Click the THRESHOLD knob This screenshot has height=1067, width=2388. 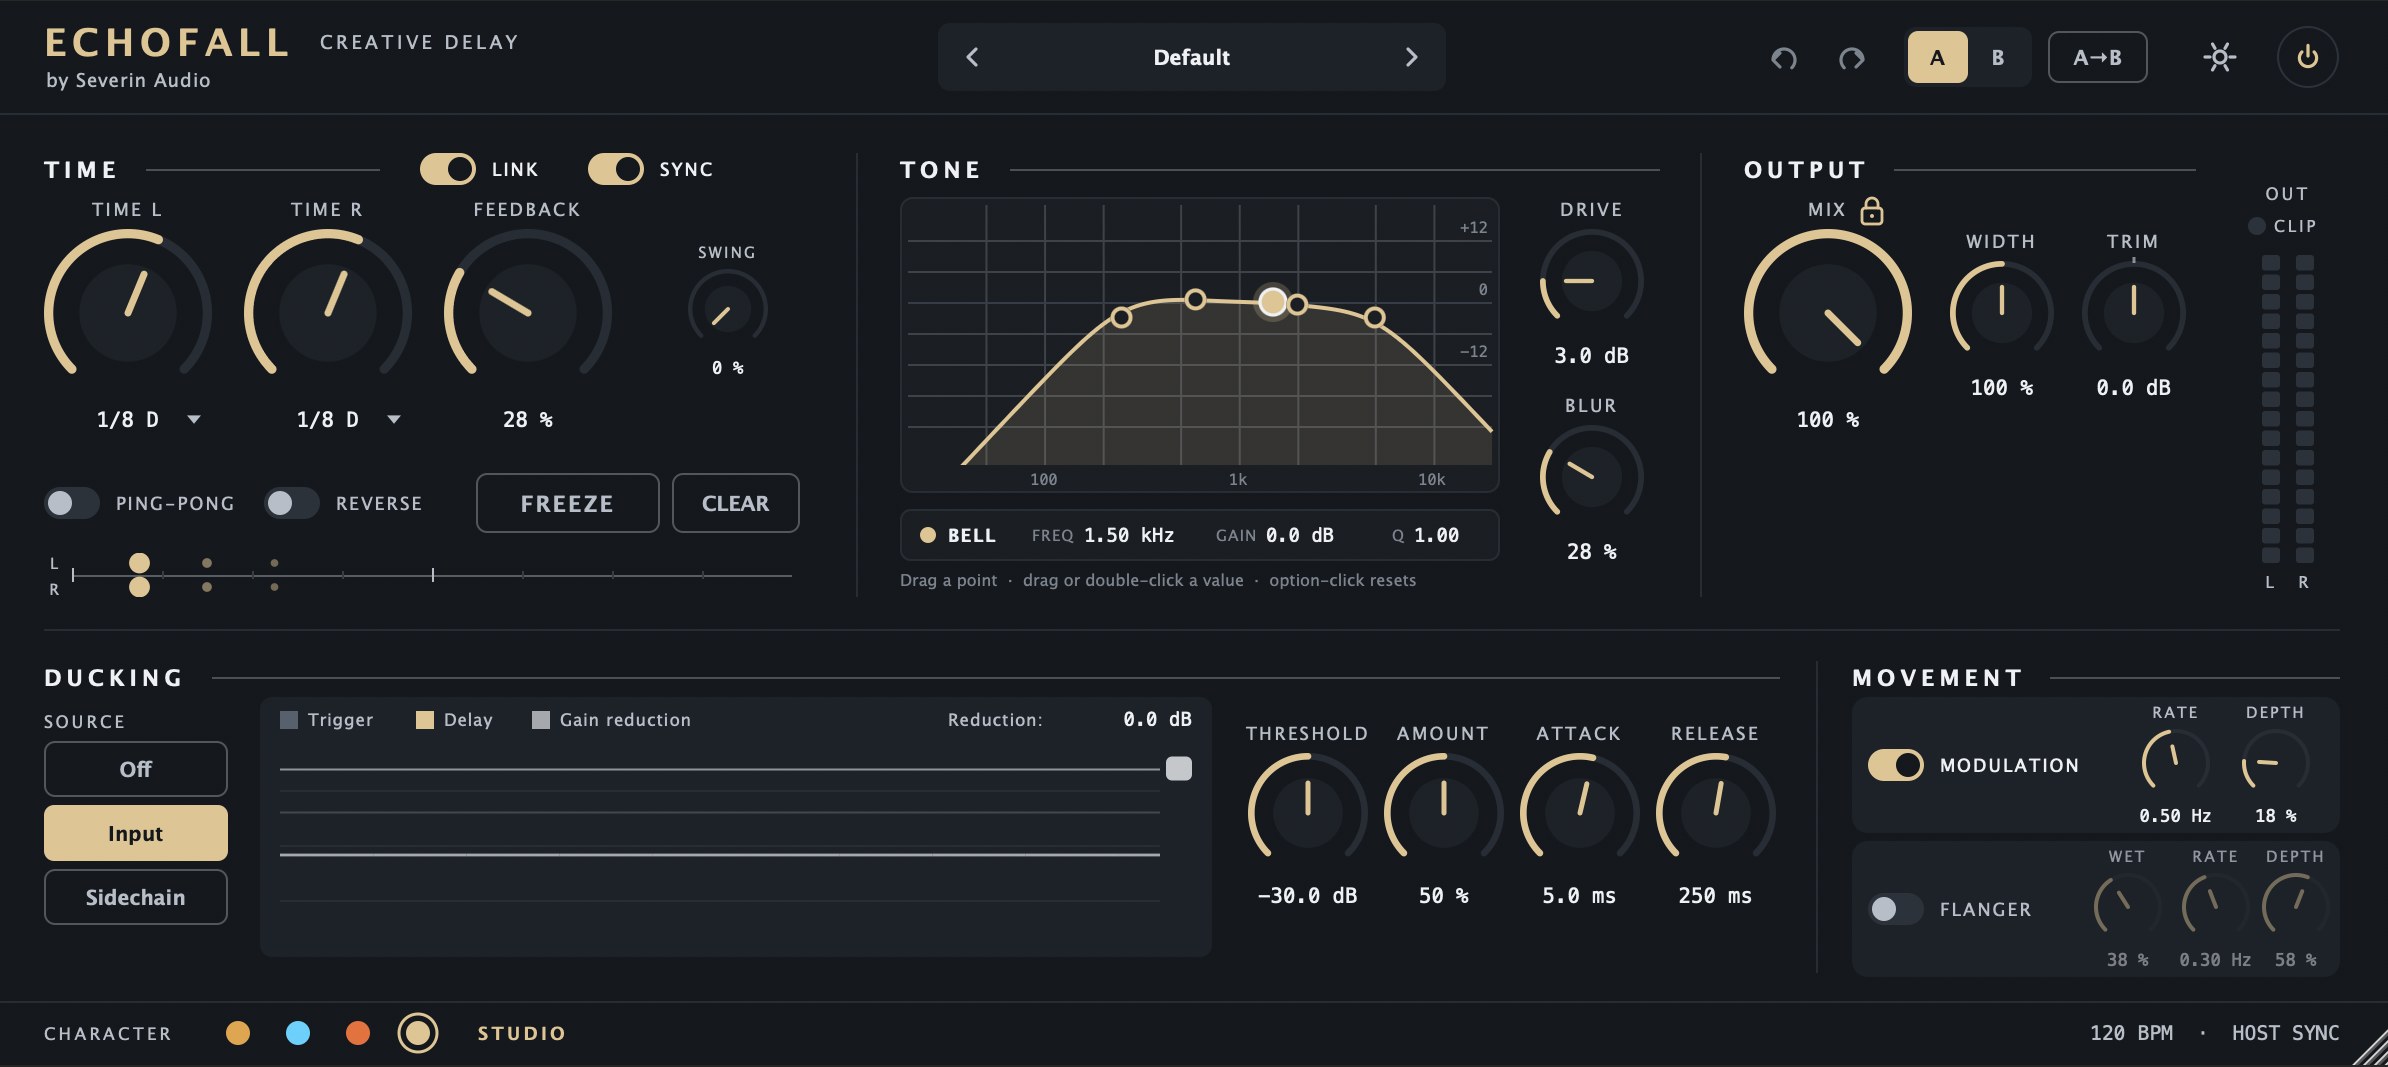pyautogui.click(x=1308, y=813)
